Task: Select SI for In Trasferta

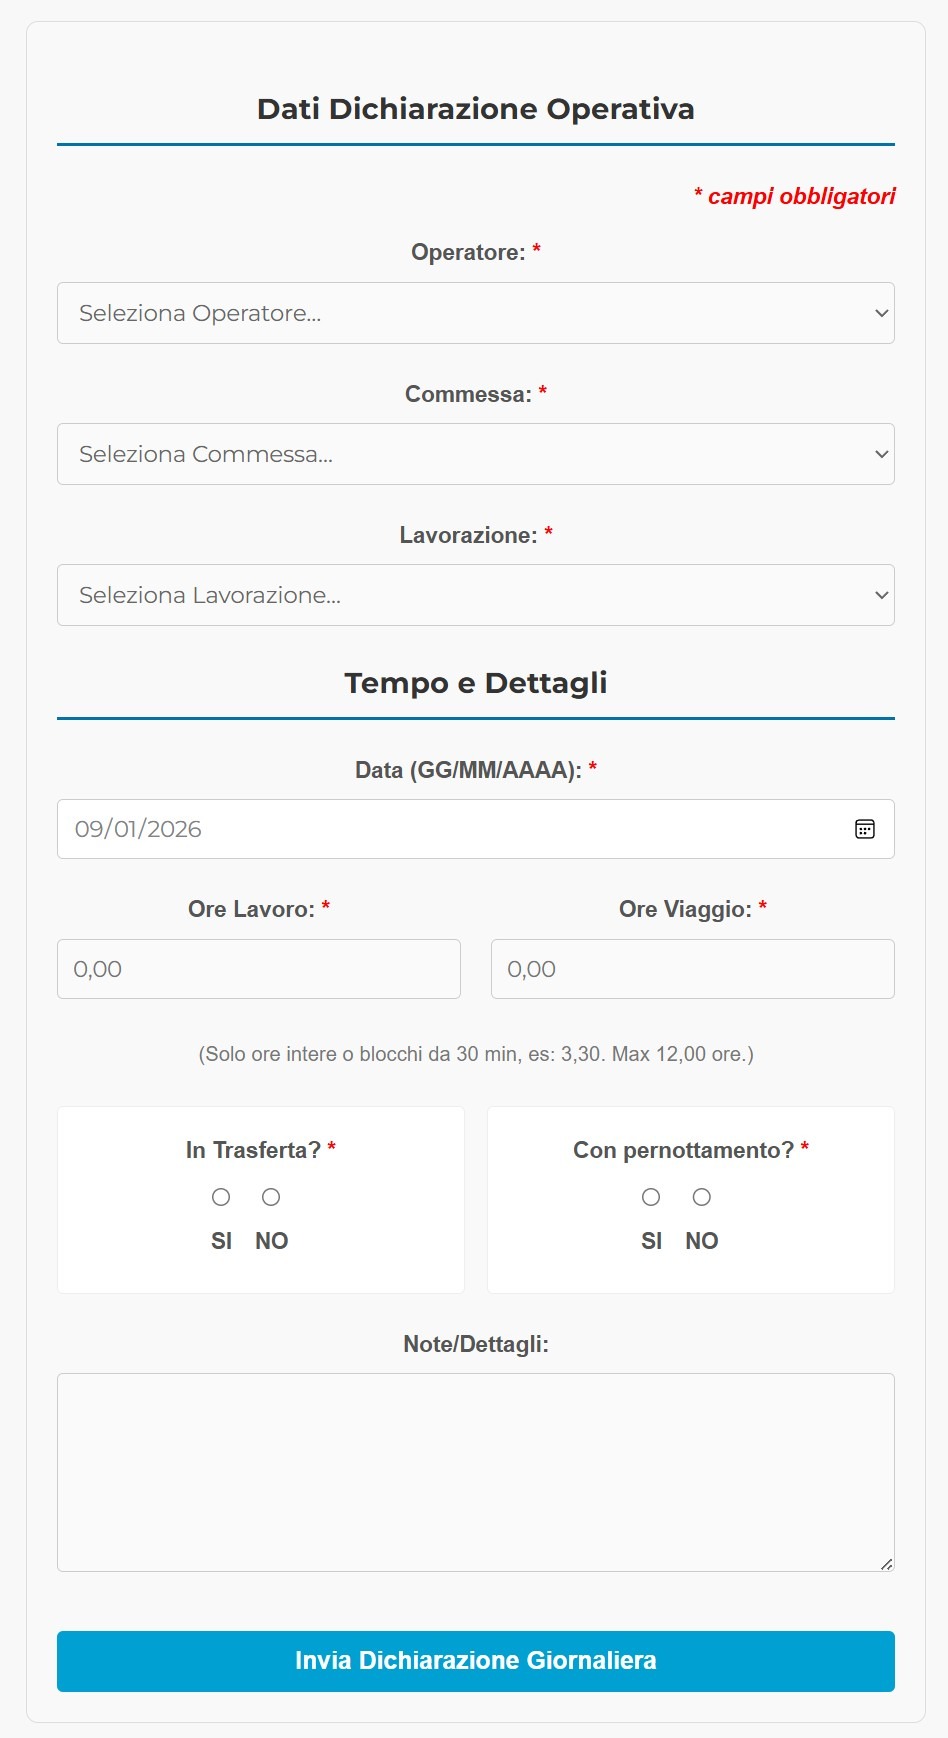Action: tap(221, 1197)
